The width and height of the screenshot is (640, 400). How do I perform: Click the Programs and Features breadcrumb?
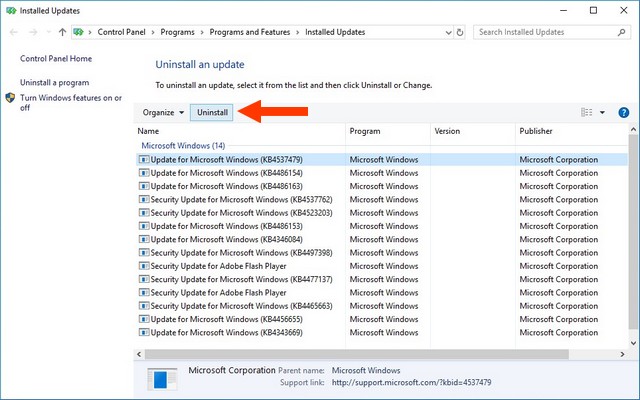[x=250, y=32]
